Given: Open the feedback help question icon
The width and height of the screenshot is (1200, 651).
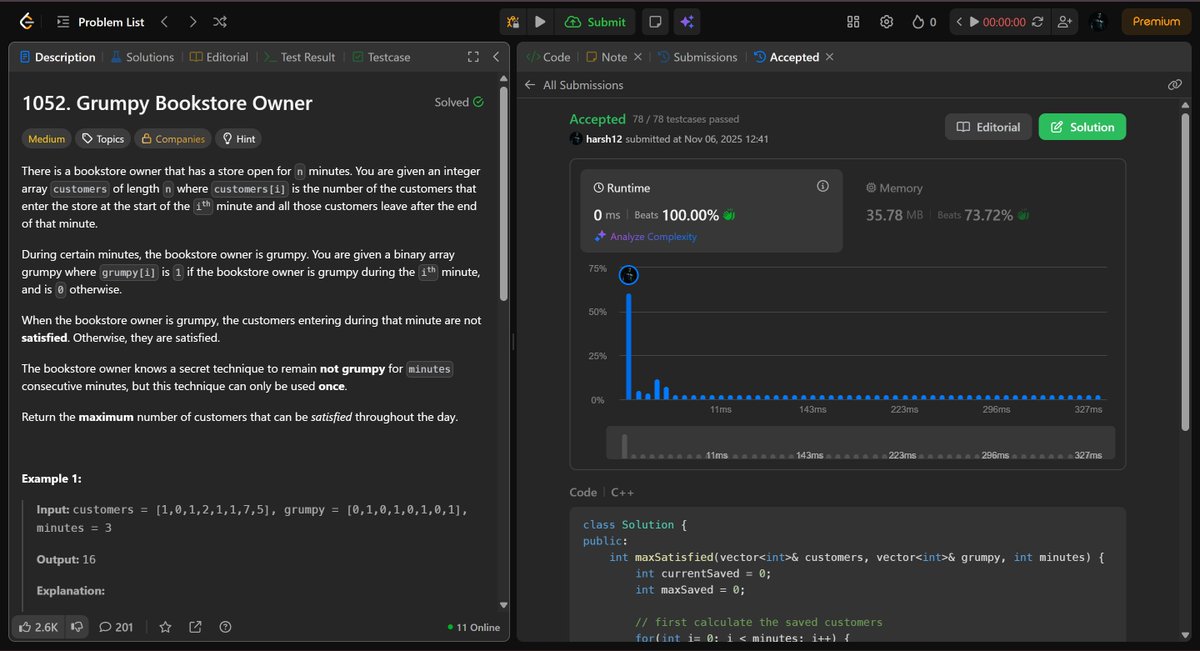Looking at the screenshot, I should click(x=225, y=627).
